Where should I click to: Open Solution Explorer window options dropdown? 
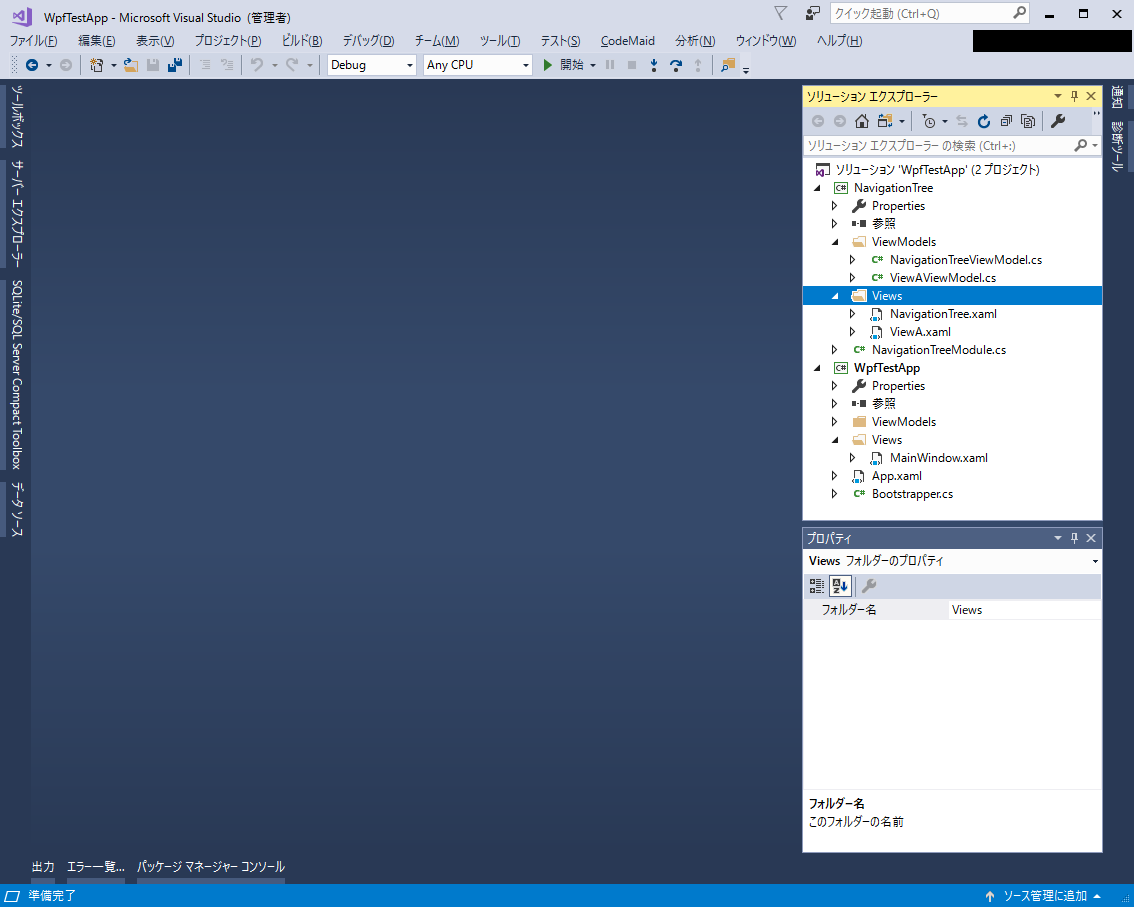pyautogui.click(x=1057, y=96)
